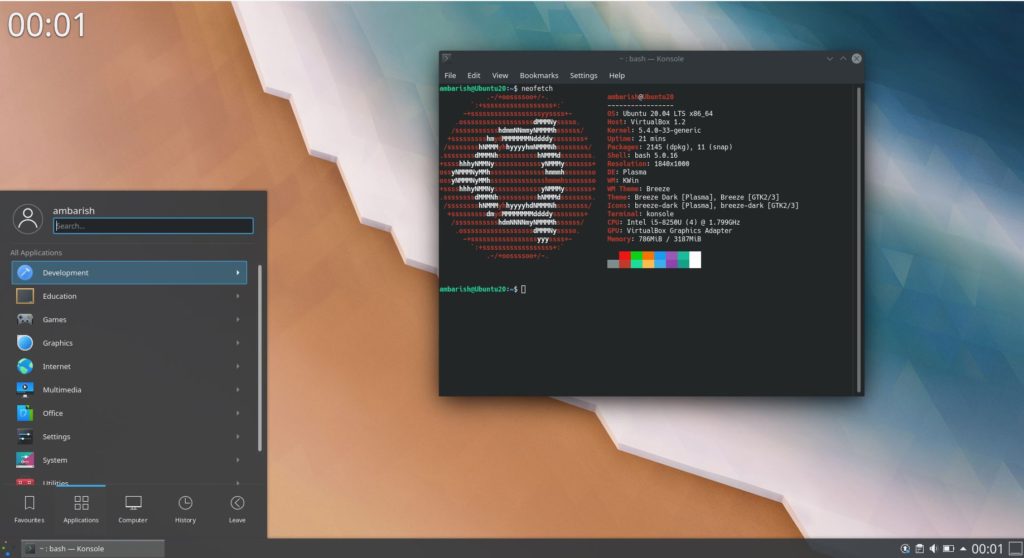This screenshot has height=558, width=1024.
Task: Click the battery tray icon
Action: (x=948, y=549)
